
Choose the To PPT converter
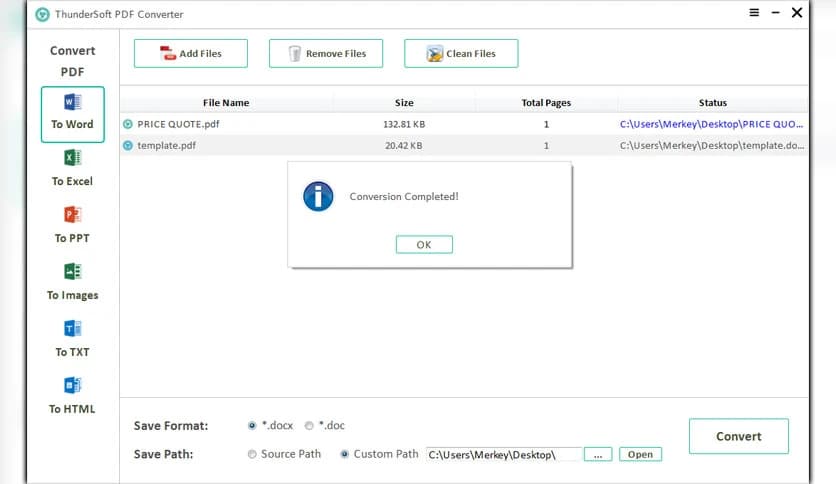point(73,225)
